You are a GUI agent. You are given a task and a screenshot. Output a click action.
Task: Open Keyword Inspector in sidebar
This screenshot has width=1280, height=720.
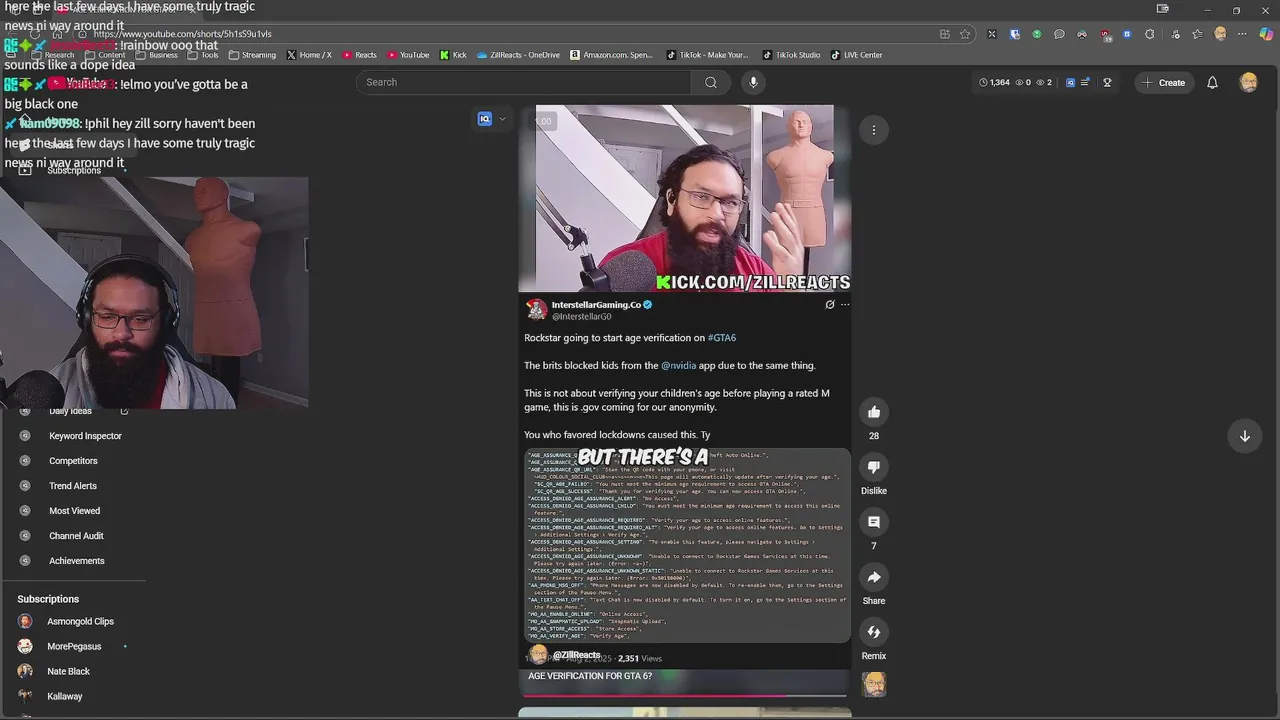[x=85, y=436]
